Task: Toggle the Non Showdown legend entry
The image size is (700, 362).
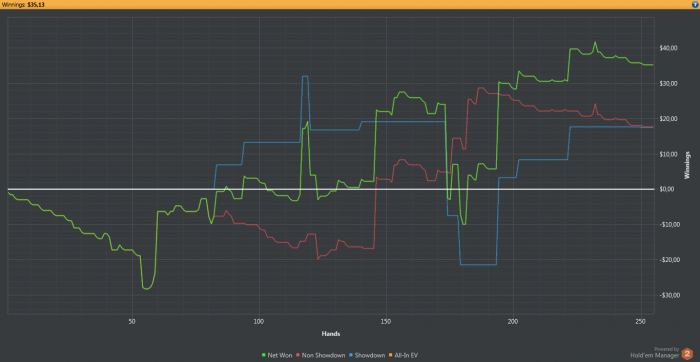Action: [321, 355]
